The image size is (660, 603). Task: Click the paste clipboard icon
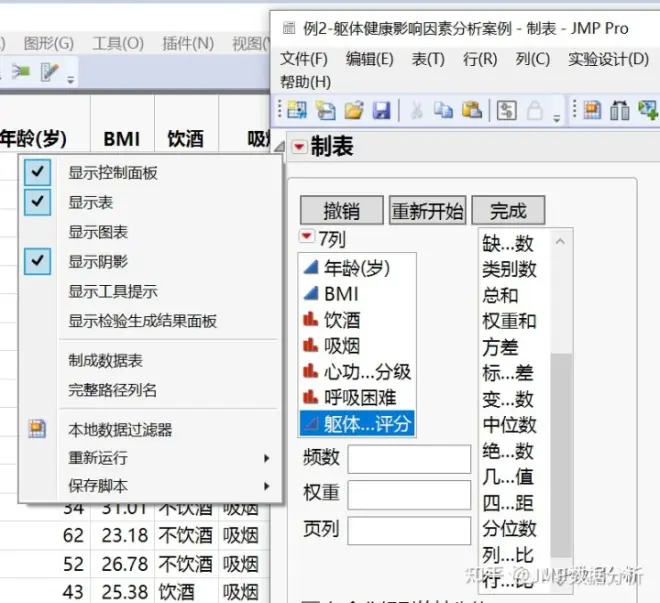point(472,110)
